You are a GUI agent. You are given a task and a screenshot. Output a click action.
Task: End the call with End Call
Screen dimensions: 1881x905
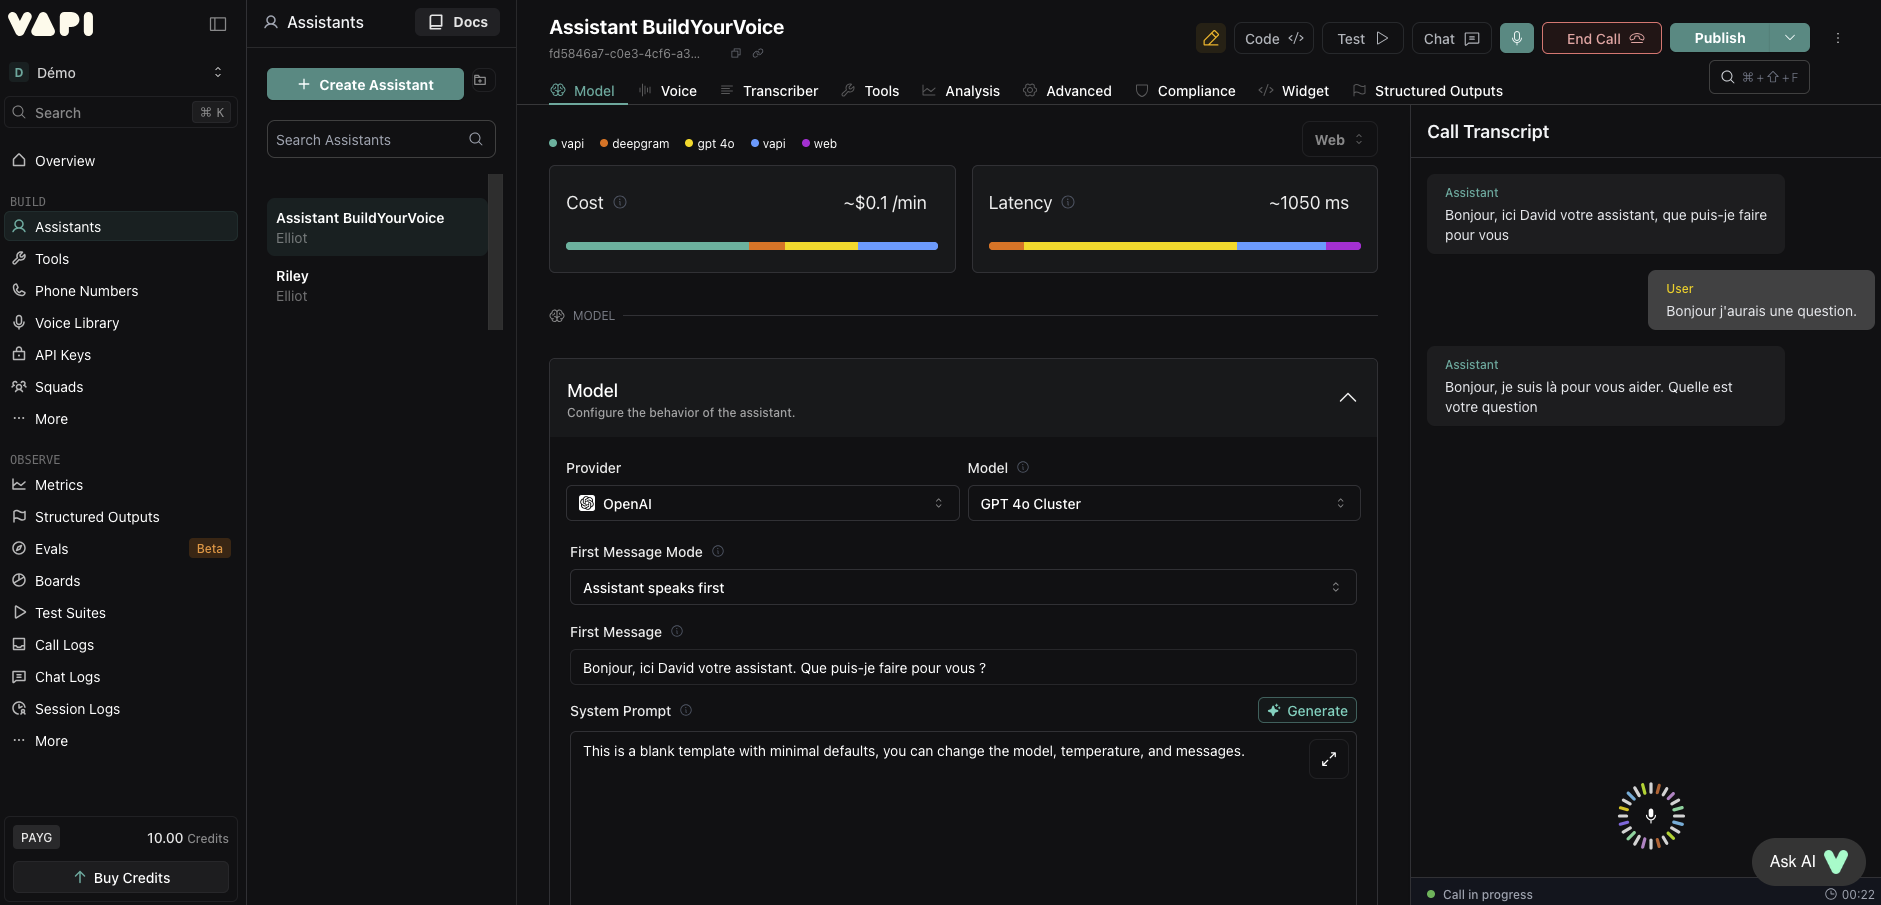1602,38
